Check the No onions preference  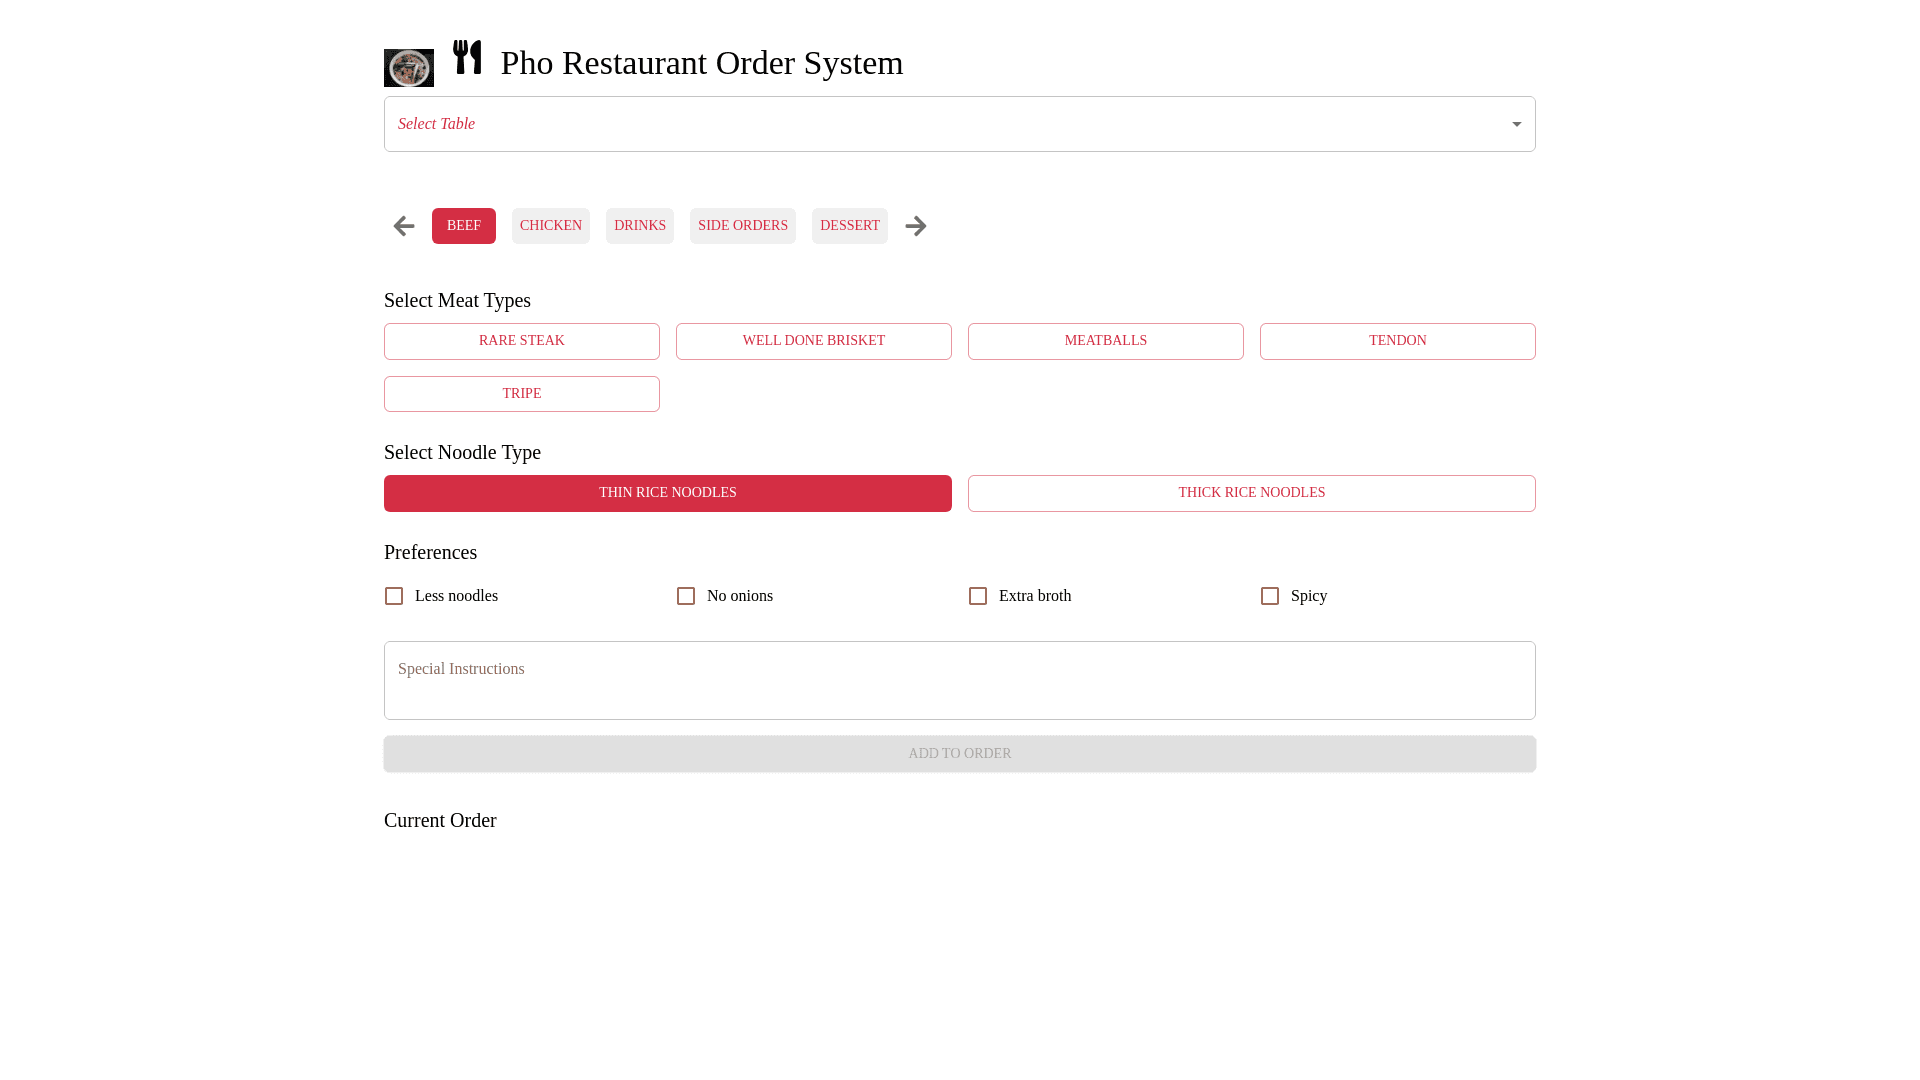[x=686, y=596]
